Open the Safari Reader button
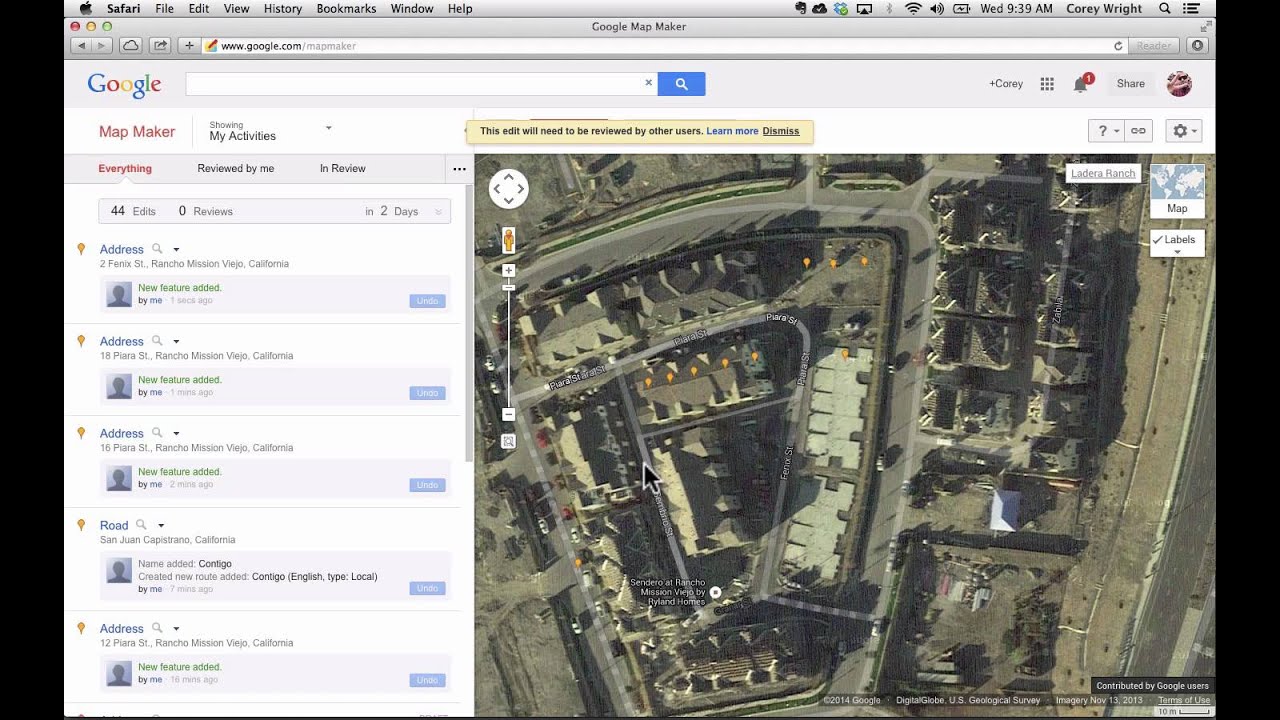The width and height of the screenshot is (1280, 720). tap(1153, 46)
